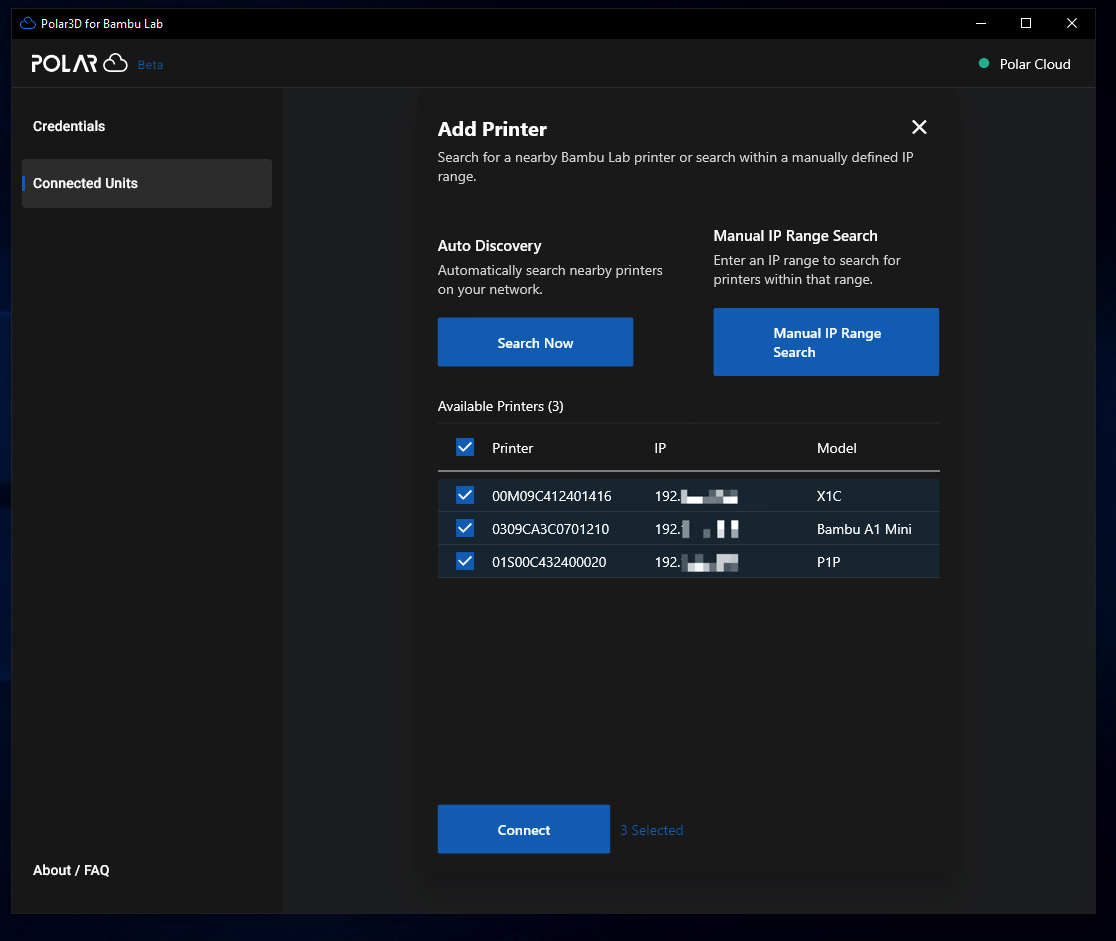Select serial text 0309CA3C0701210
1116x941 pixels.
(550, 529)
